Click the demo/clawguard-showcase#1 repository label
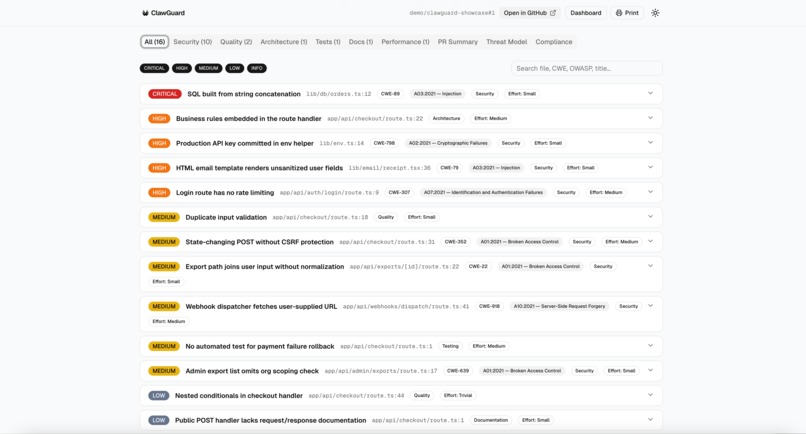 pos(452,13)
